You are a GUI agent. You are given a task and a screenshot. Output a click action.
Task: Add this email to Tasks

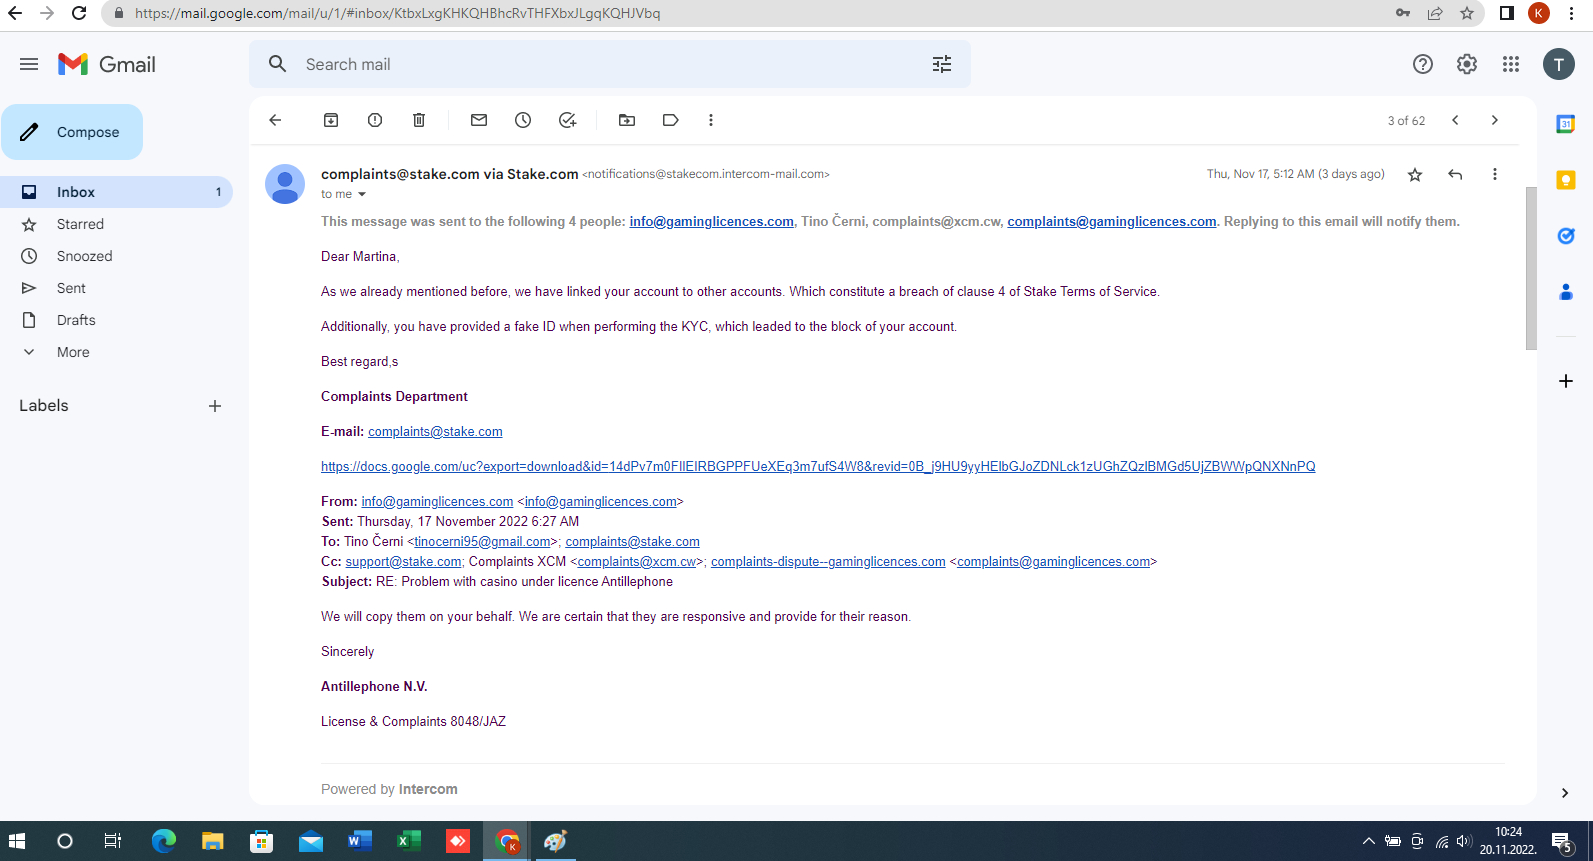pos(567,120)
